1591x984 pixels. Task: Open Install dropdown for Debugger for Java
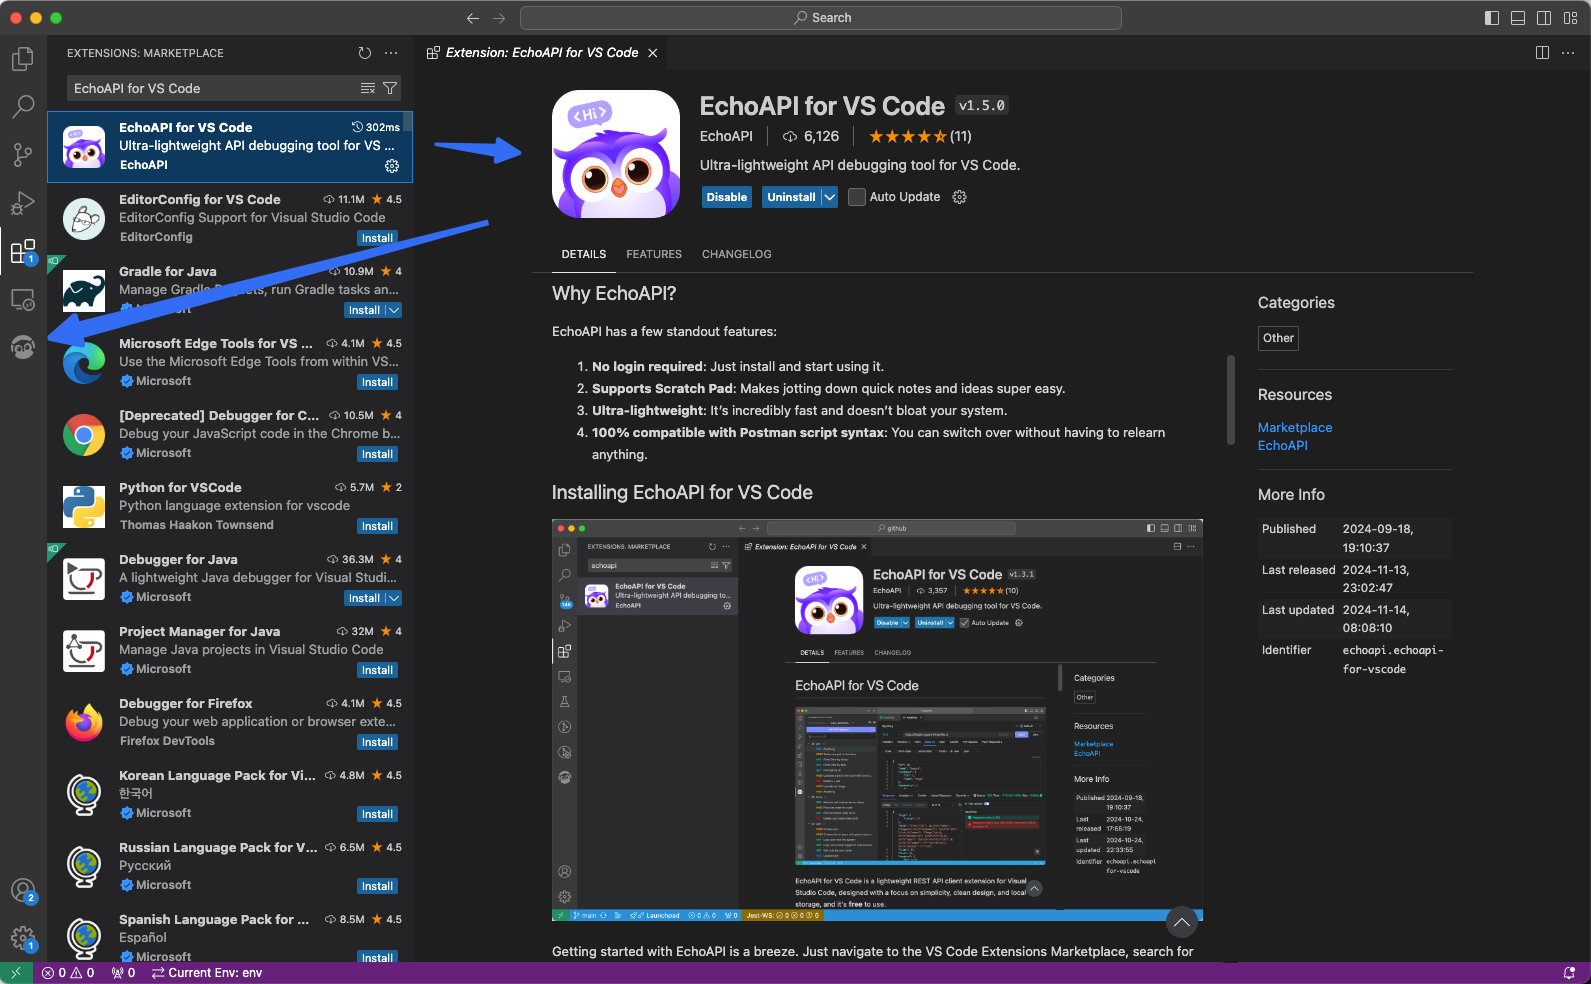[394, 598]
